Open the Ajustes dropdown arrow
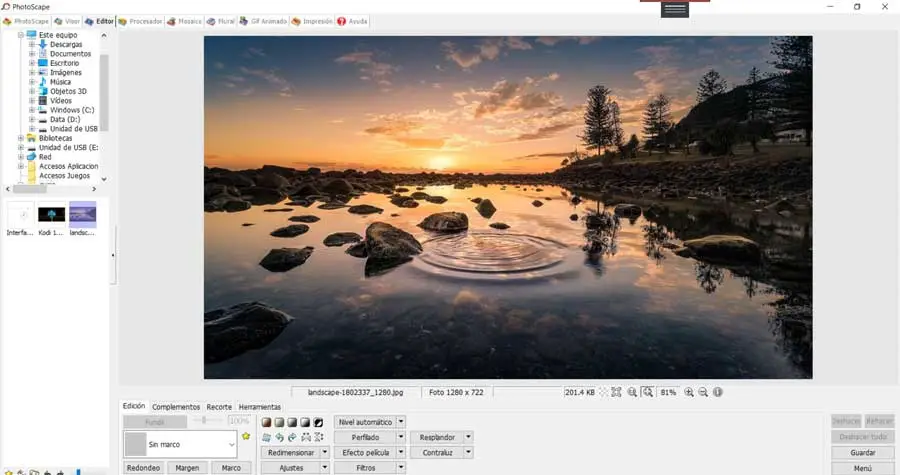 click(x=325, y=468)
